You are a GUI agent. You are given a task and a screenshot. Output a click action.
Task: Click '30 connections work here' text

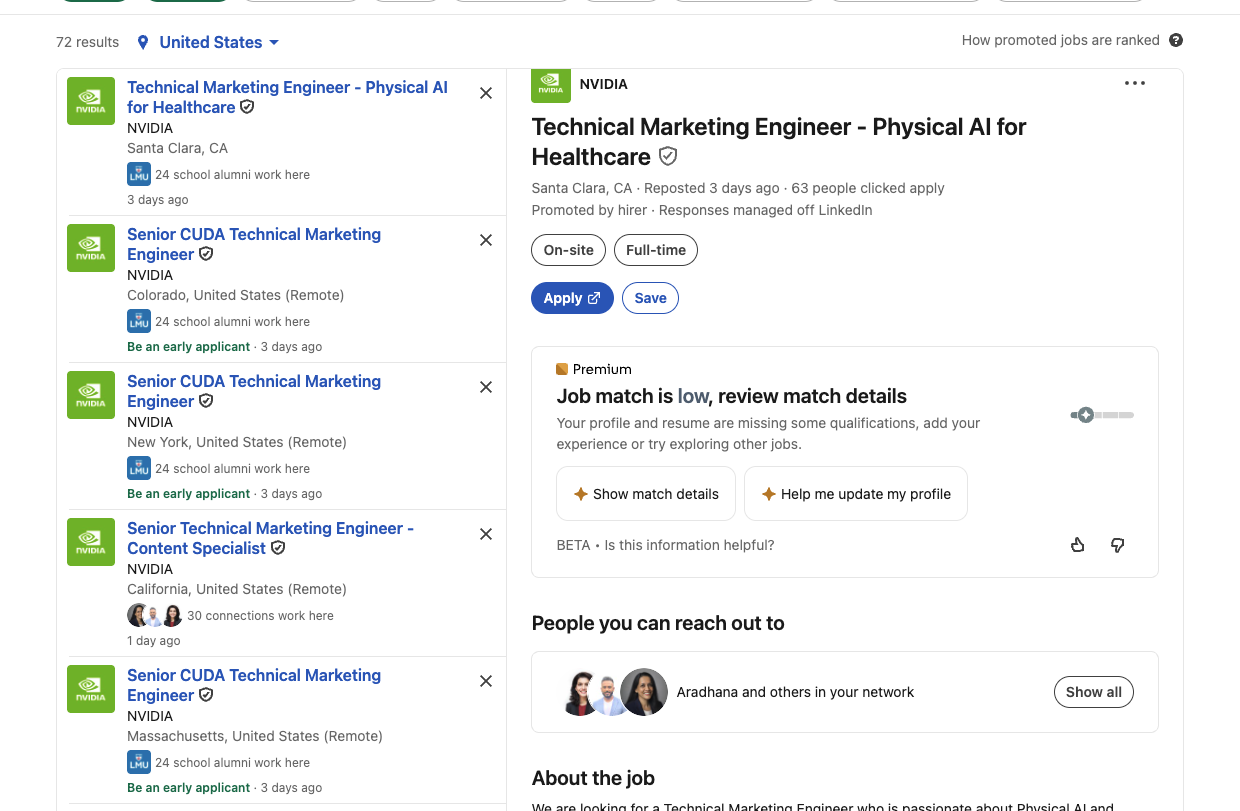[x=260, y=616]
